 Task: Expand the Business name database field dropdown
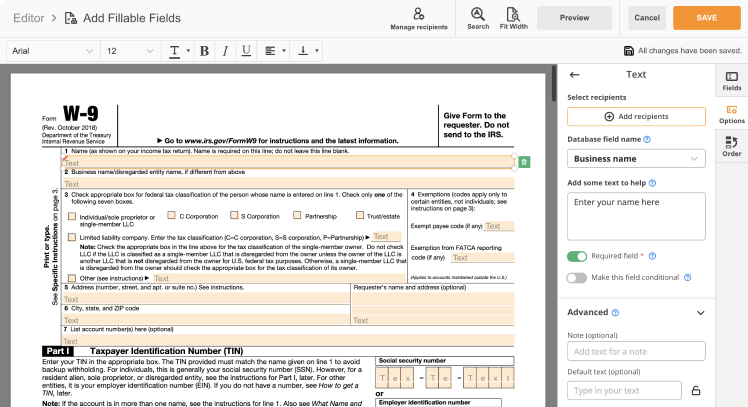tap(636, 158)
